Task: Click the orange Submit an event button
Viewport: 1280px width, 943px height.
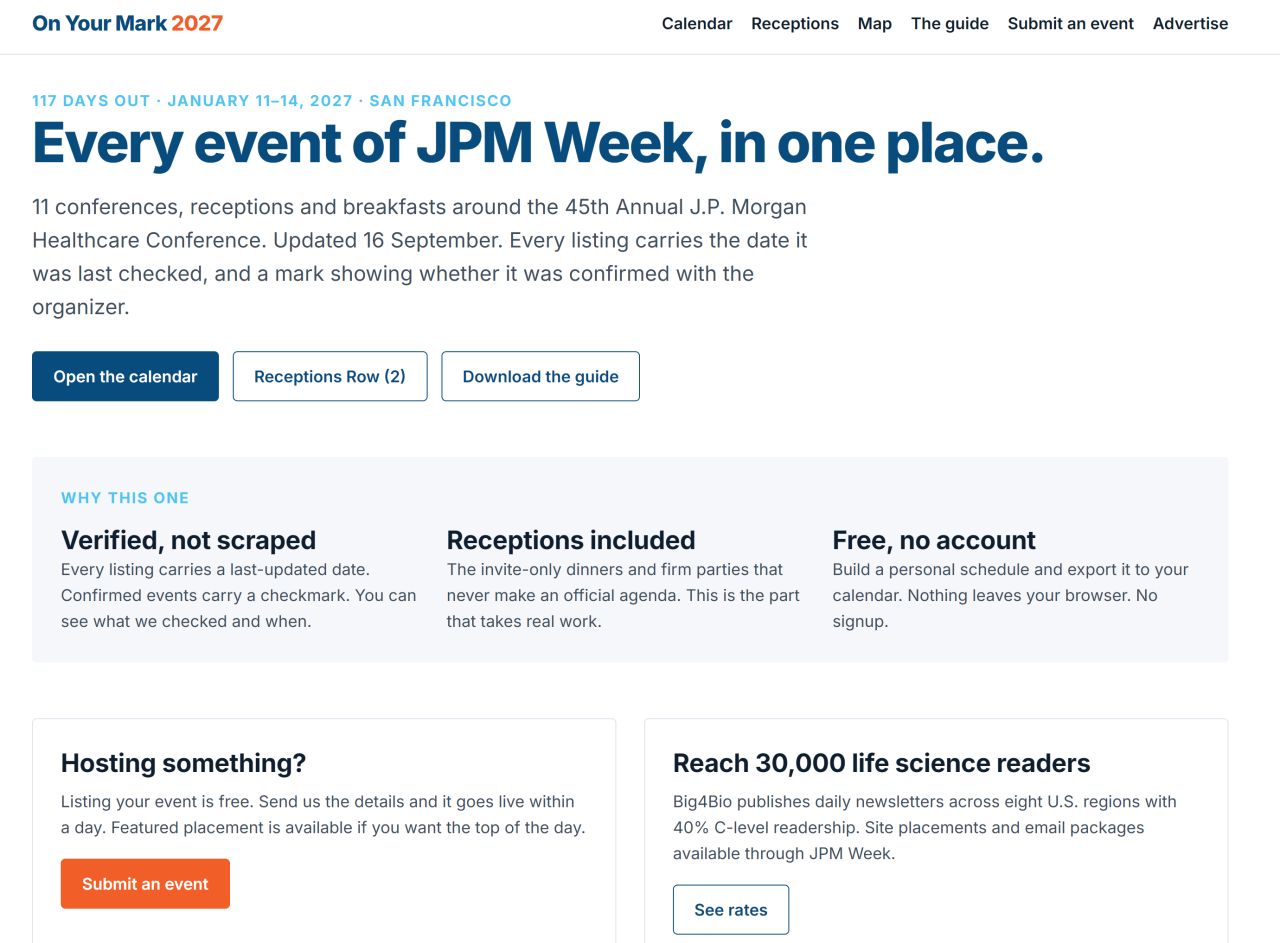Action: tap(145, 884)
